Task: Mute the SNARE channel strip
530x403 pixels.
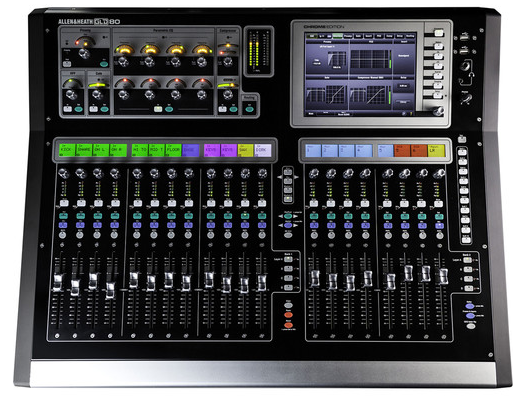Action: (81, 203)
